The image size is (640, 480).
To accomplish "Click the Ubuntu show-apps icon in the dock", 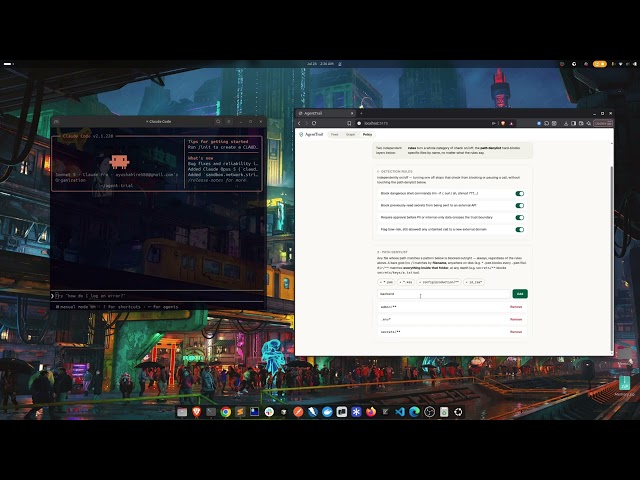I will coord(458,412).
